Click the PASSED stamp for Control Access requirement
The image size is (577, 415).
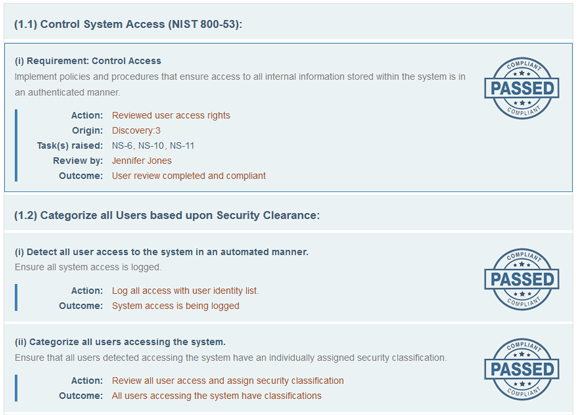click(x=522, y=88)
